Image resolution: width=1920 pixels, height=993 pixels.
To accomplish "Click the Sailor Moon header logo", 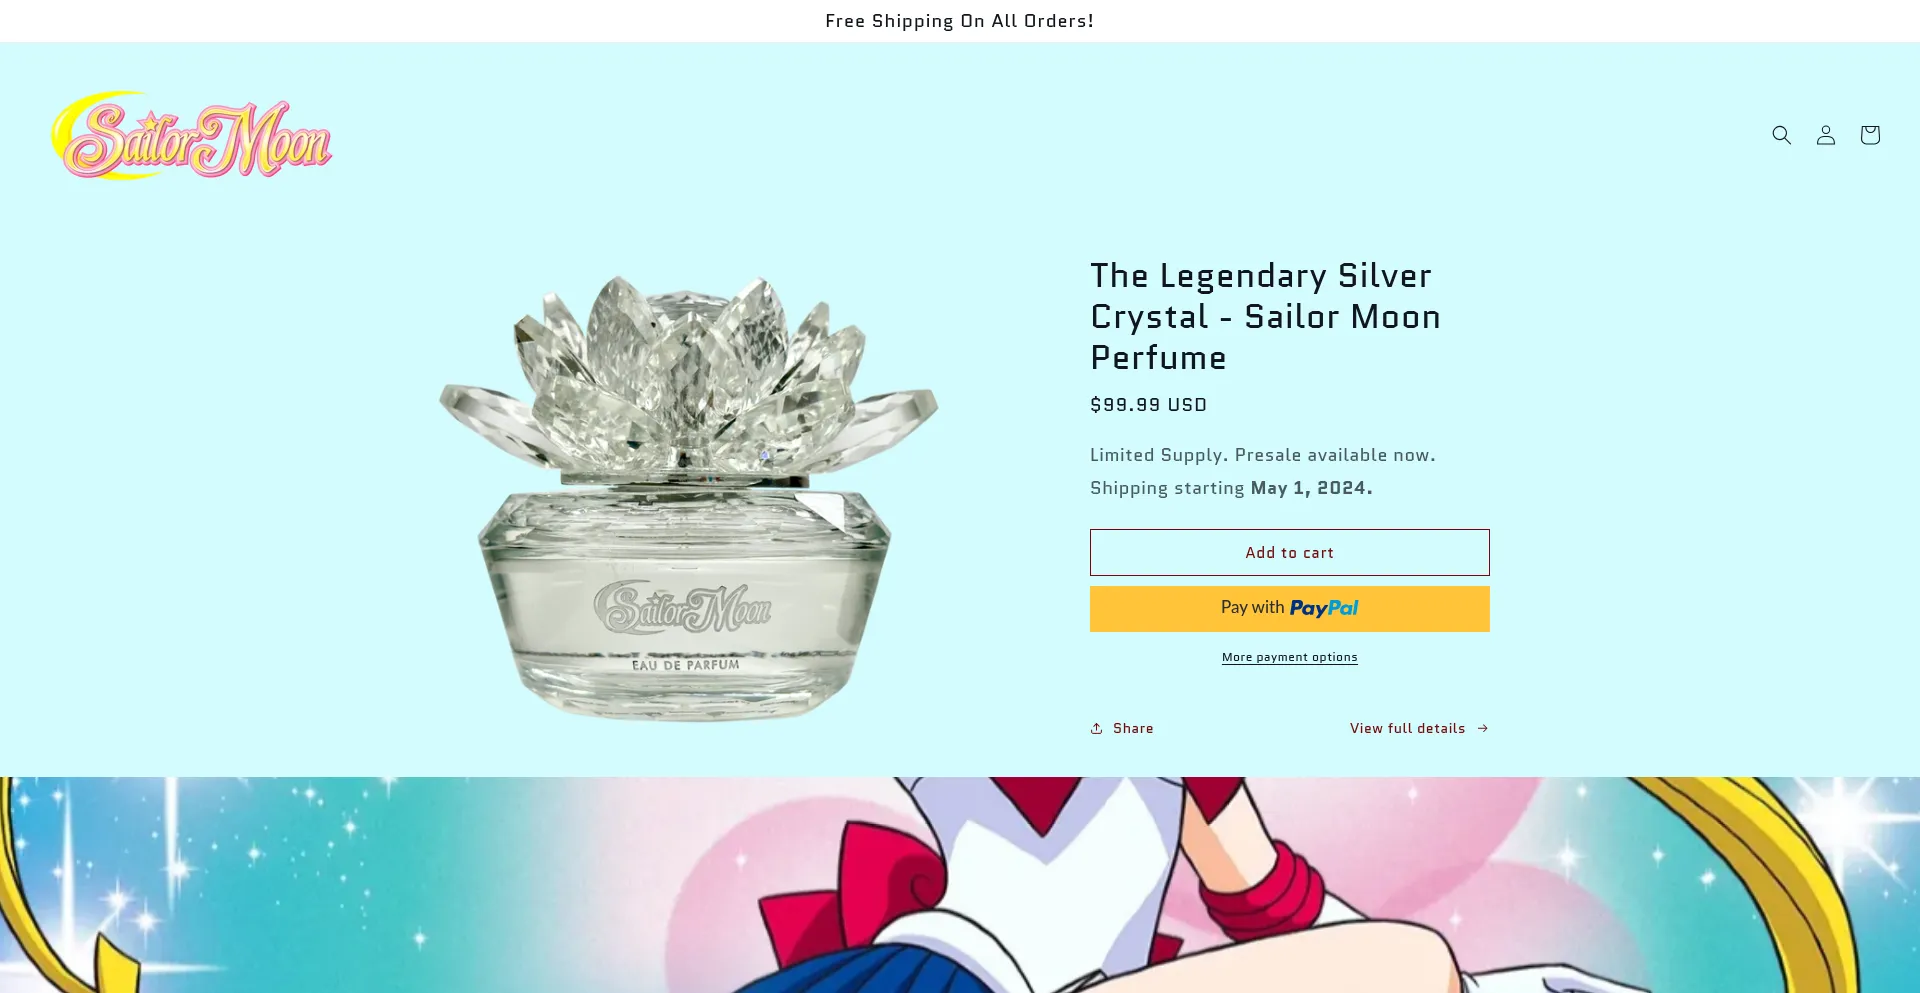I will click(x=192, y=137).
